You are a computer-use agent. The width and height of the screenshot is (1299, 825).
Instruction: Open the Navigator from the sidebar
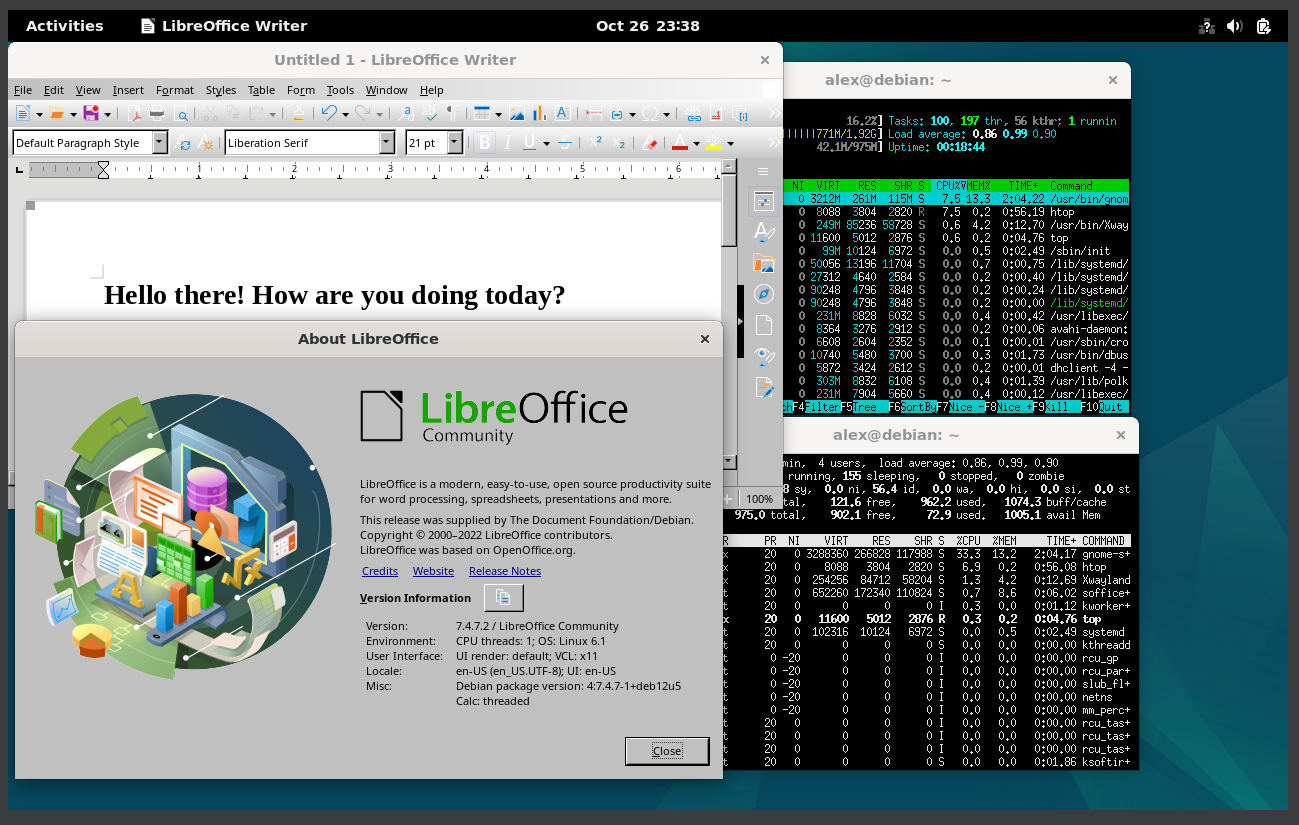click(763, 294)
